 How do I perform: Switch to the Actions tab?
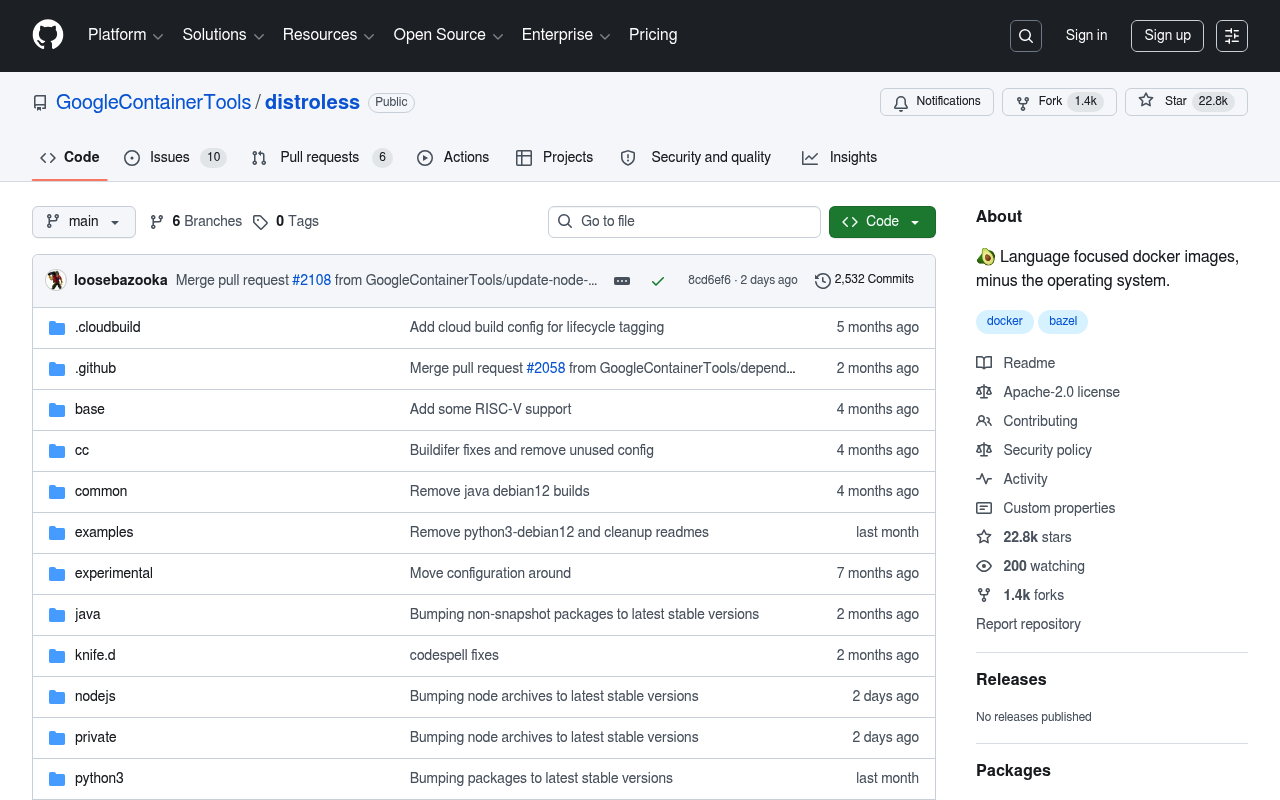[x=453, y=158]
